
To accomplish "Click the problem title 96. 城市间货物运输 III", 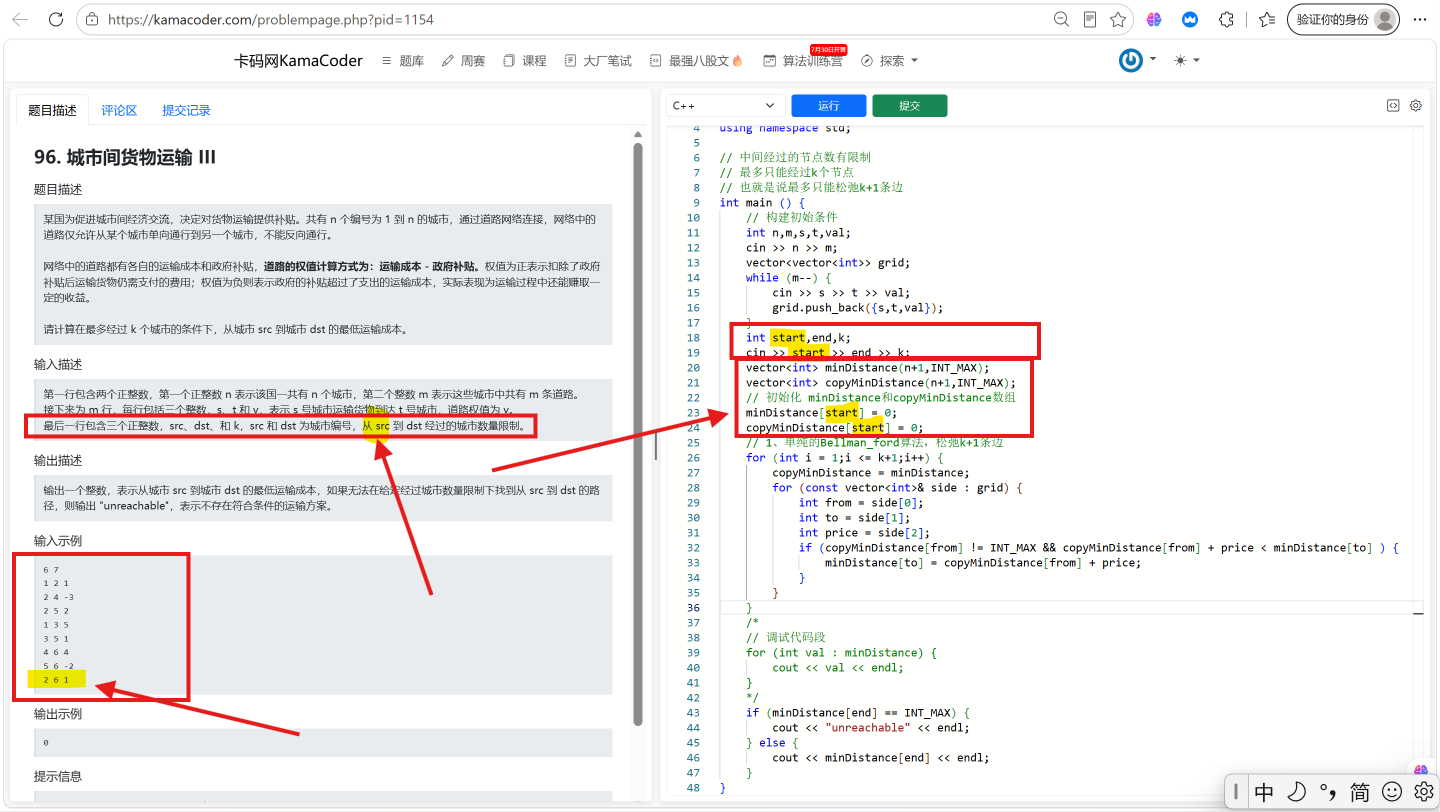I will (x=125, y=157).
